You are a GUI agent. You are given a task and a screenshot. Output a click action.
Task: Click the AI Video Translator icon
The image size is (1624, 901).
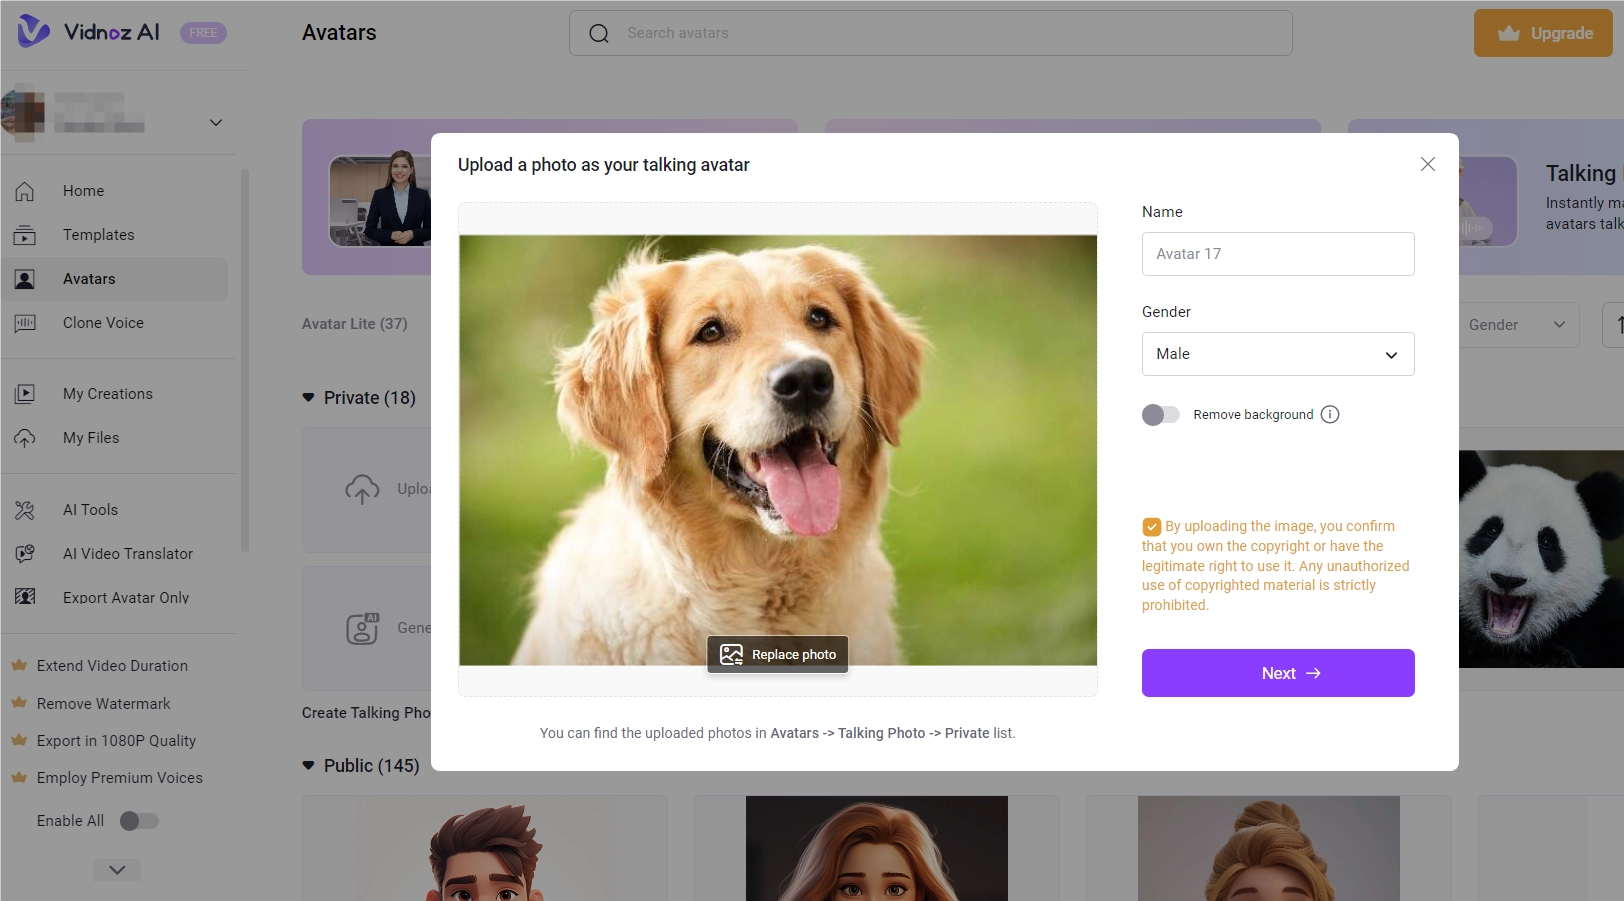[x=25, y=554]
